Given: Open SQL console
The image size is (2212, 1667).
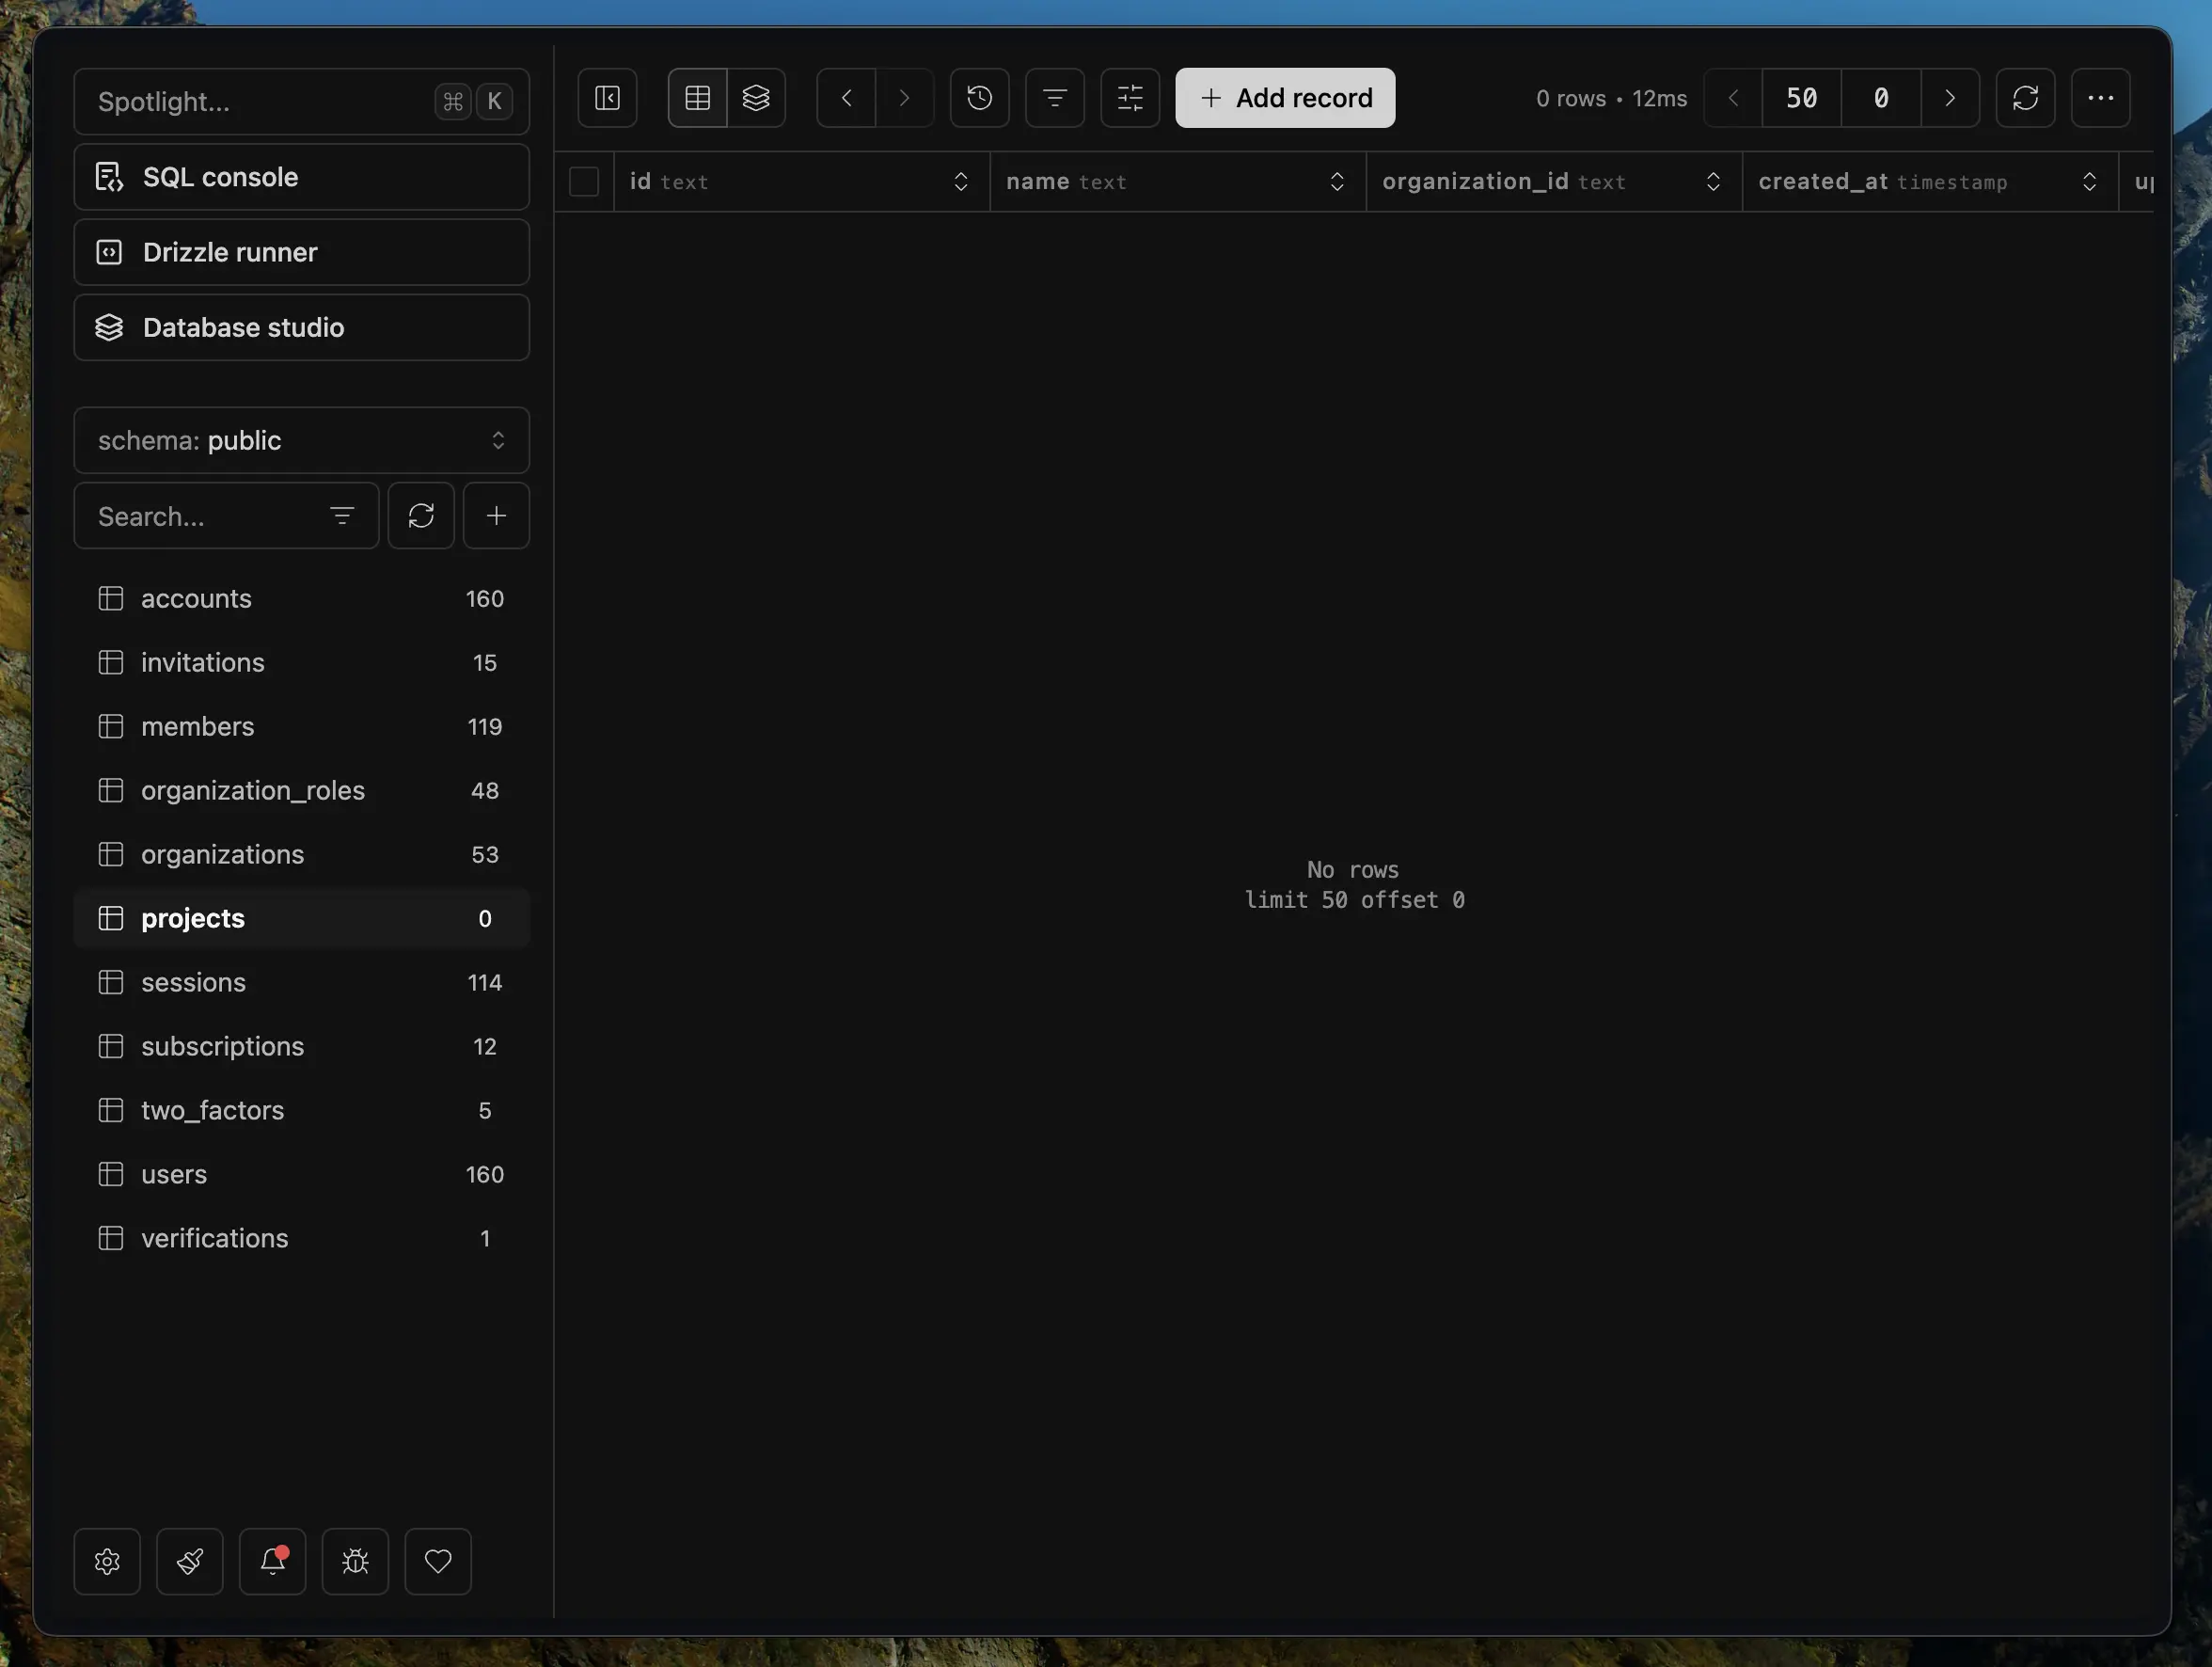Looking at the screenshot, I should tap(301, 177).
